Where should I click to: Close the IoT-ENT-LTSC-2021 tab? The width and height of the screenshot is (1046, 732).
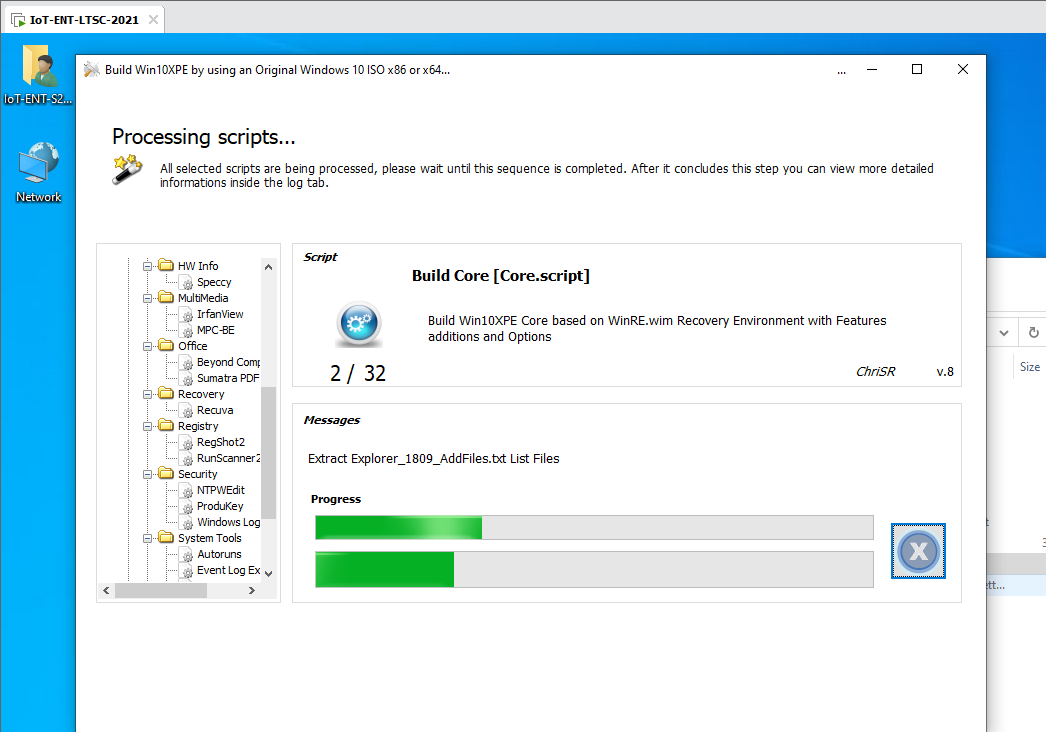(x=153, y=19)
